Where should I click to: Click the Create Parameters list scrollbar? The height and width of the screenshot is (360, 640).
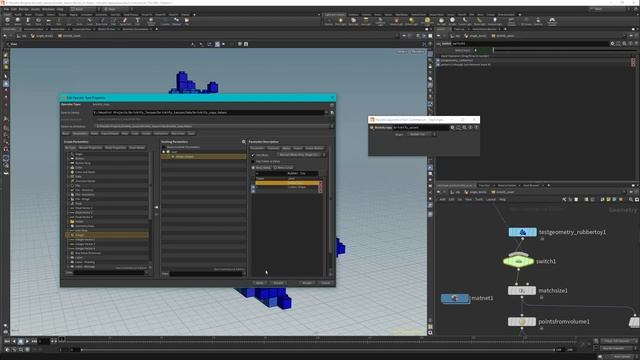pos(150,186)
